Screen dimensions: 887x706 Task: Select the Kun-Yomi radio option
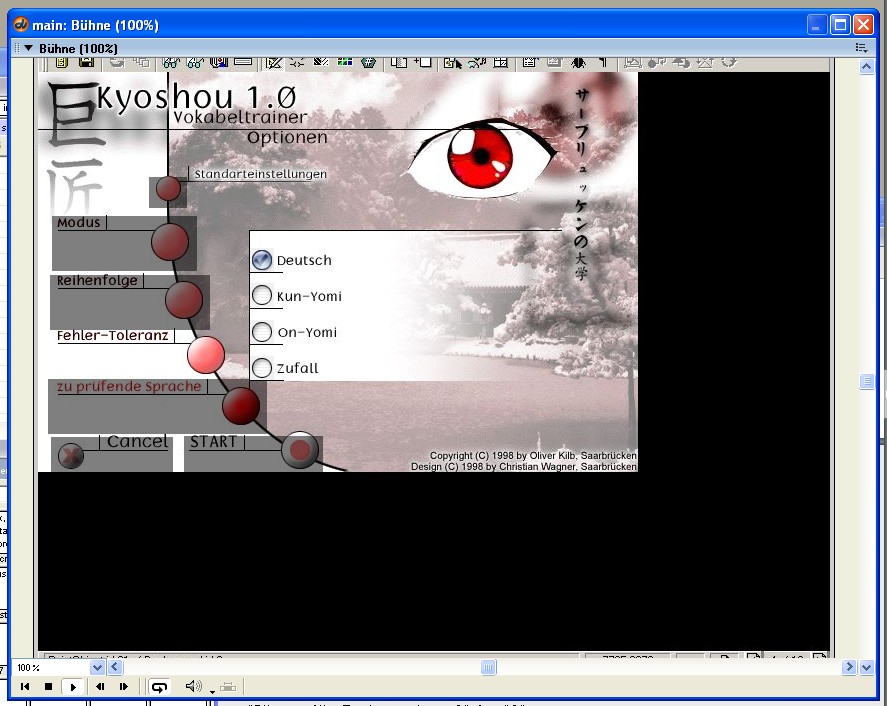pos(262,296)
